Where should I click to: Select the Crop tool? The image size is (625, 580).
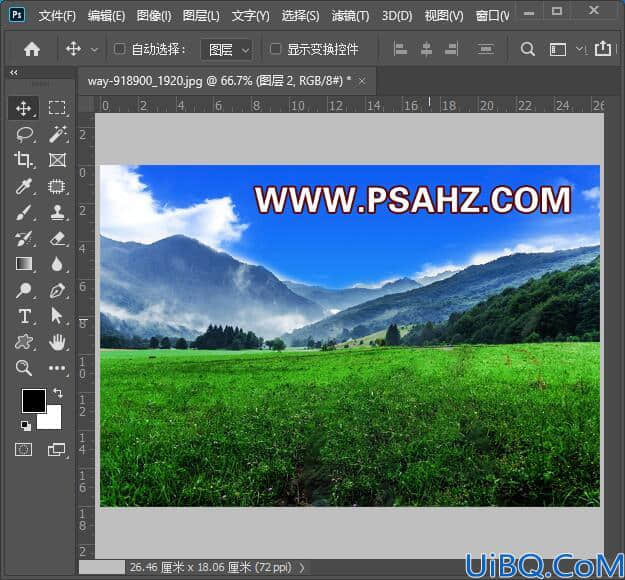coord(24,160)
